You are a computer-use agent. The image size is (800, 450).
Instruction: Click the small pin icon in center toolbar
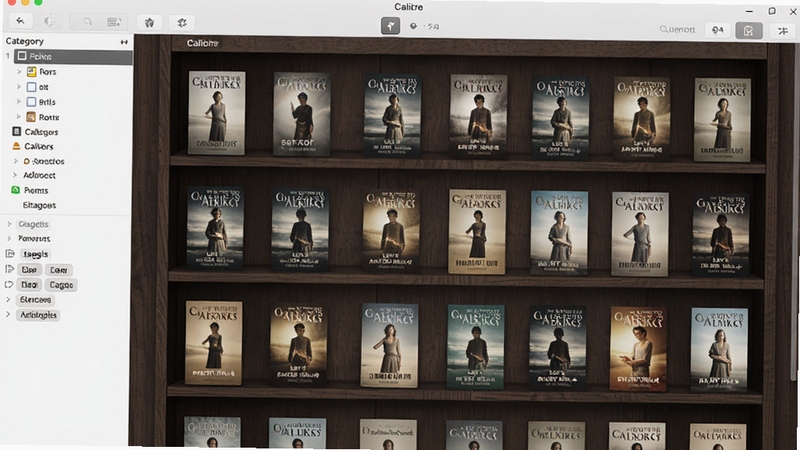click(x=413, y=26)
